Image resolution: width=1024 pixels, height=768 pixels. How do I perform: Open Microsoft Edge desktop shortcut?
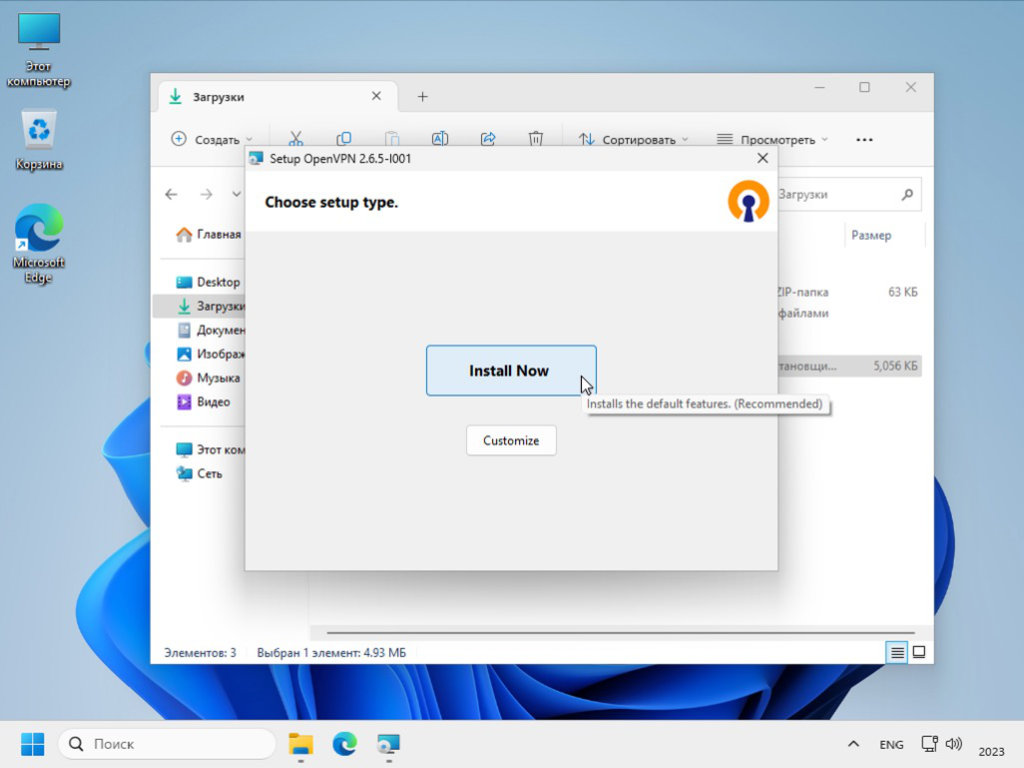coord(39,243)
